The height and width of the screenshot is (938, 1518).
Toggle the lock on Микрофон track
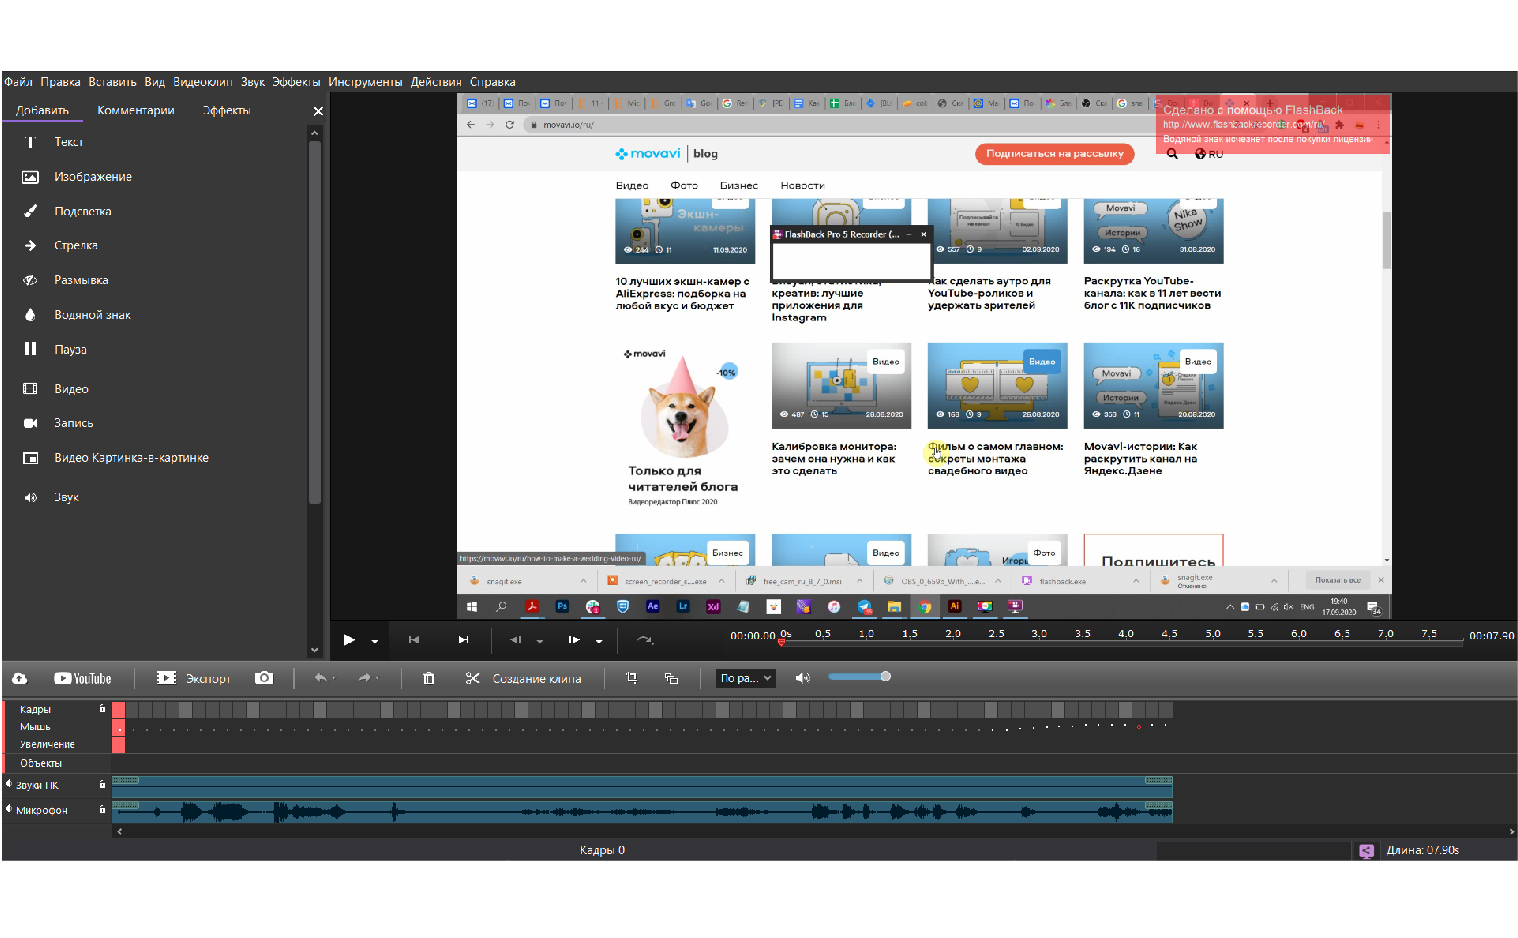(102, 809)
